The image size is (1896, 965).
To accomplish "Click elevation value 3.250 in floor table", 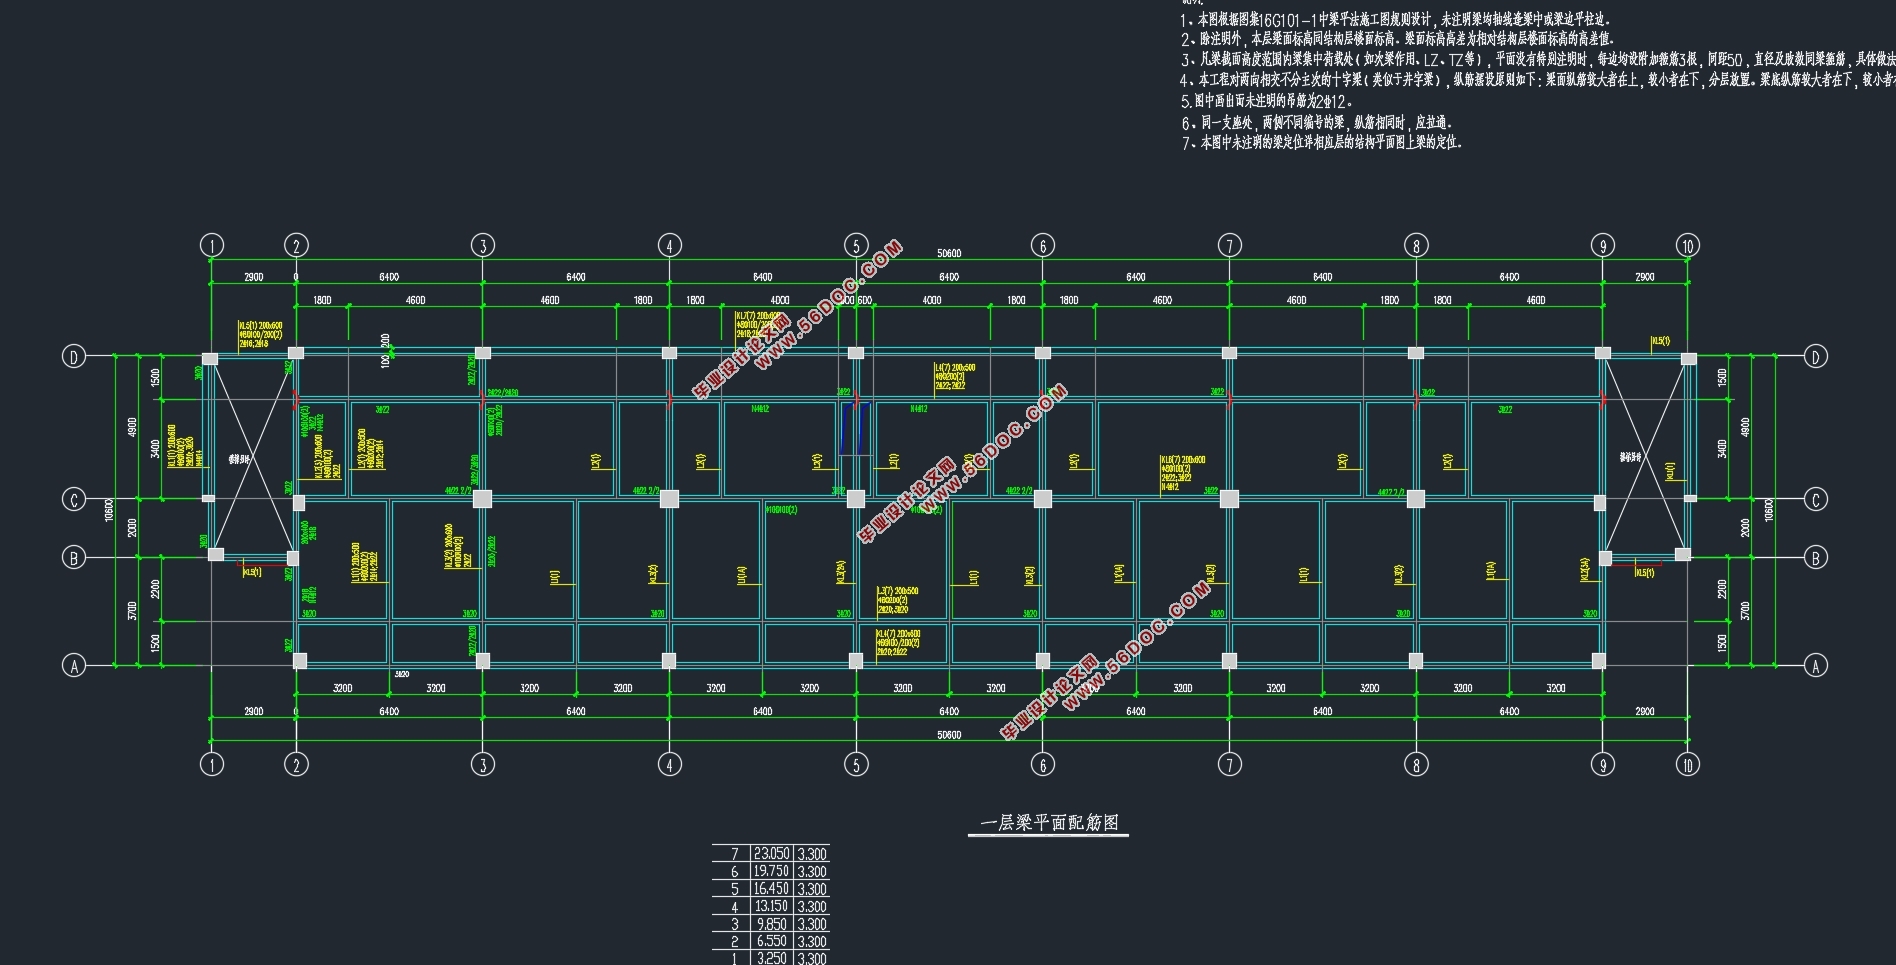I will point(771,958).
